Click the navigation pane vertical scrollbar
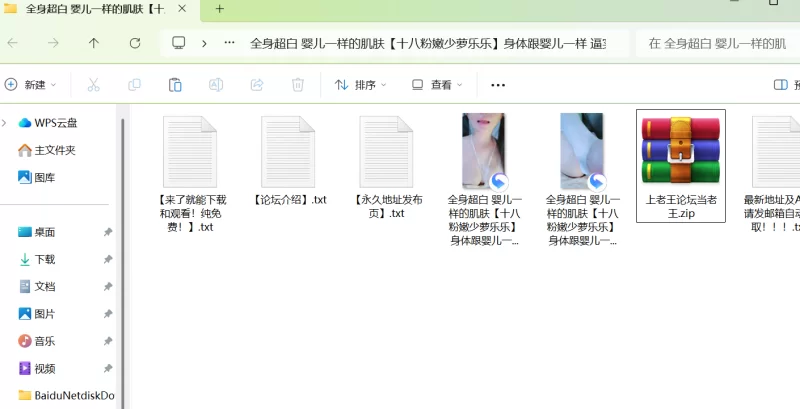This screenshot has width=800, height=409. click(x=122, y=263)
